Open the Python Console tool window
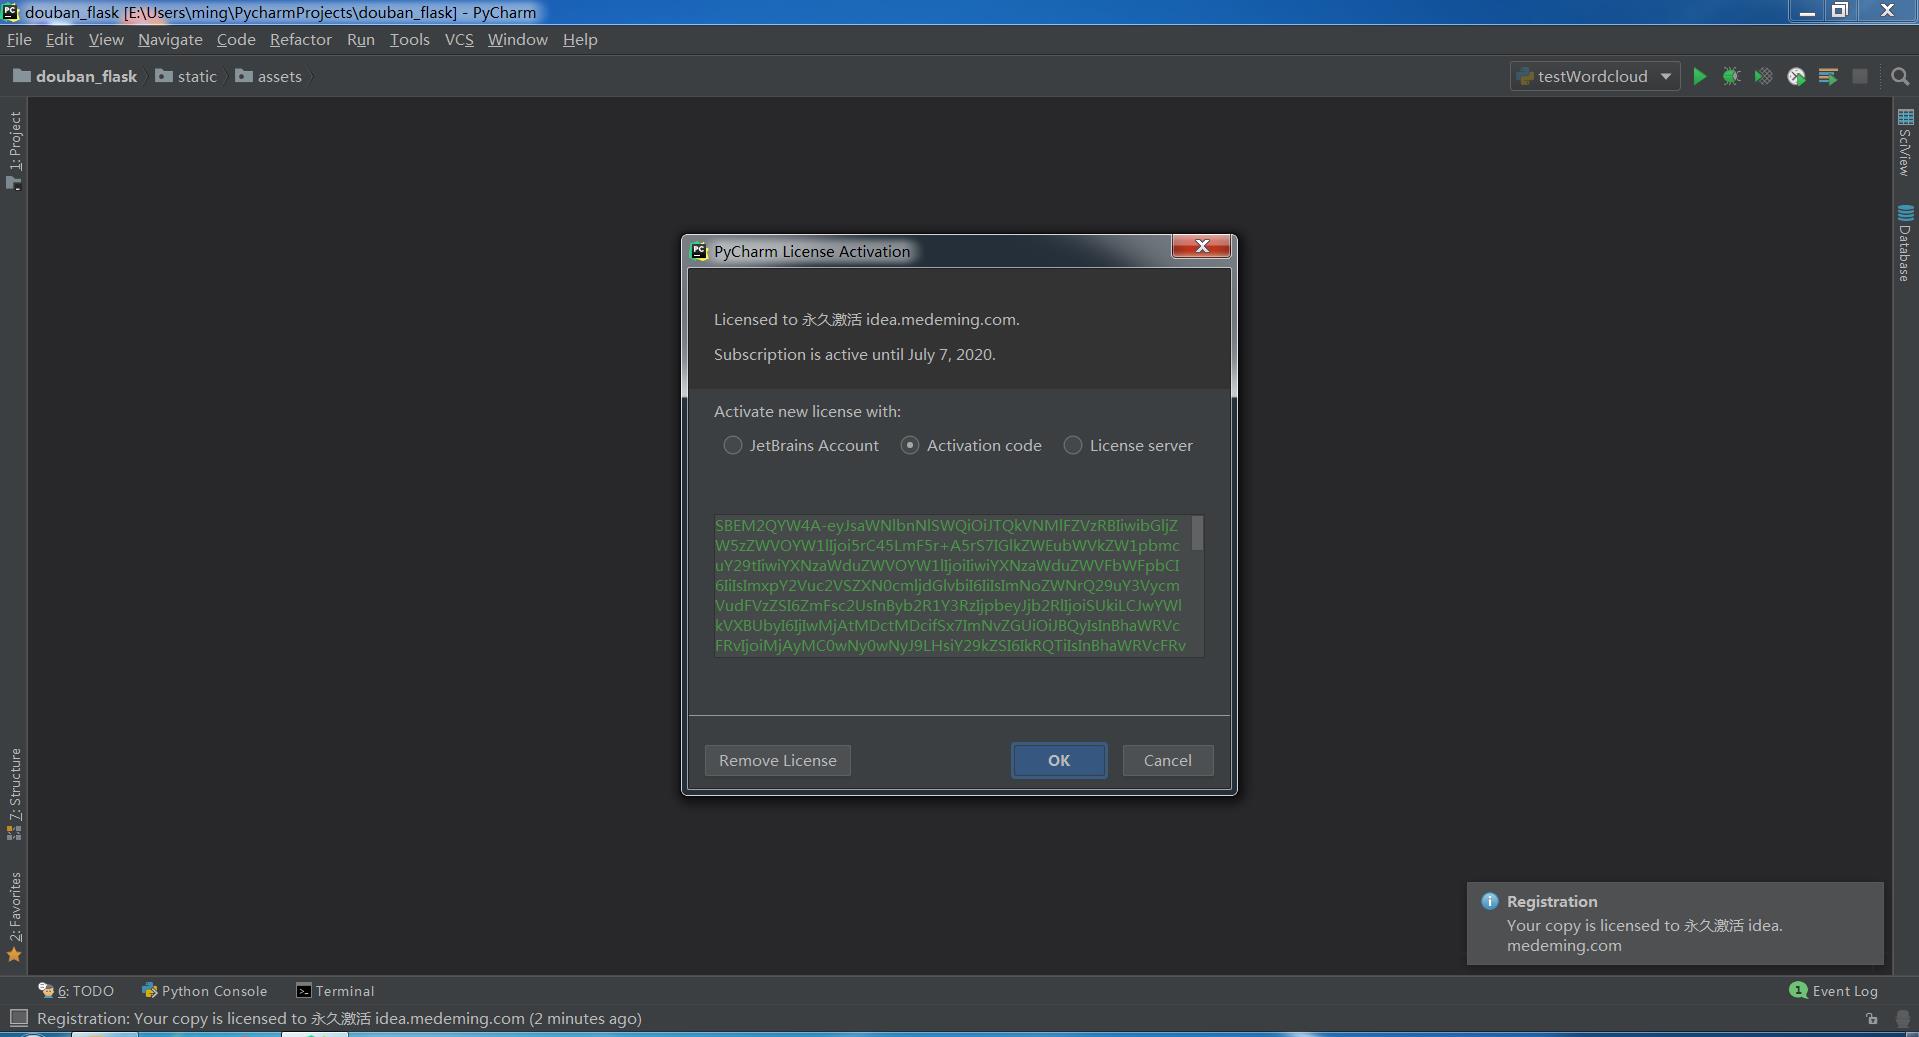Viewport: 1919px width, 1037px height. (x=205, y=991)
